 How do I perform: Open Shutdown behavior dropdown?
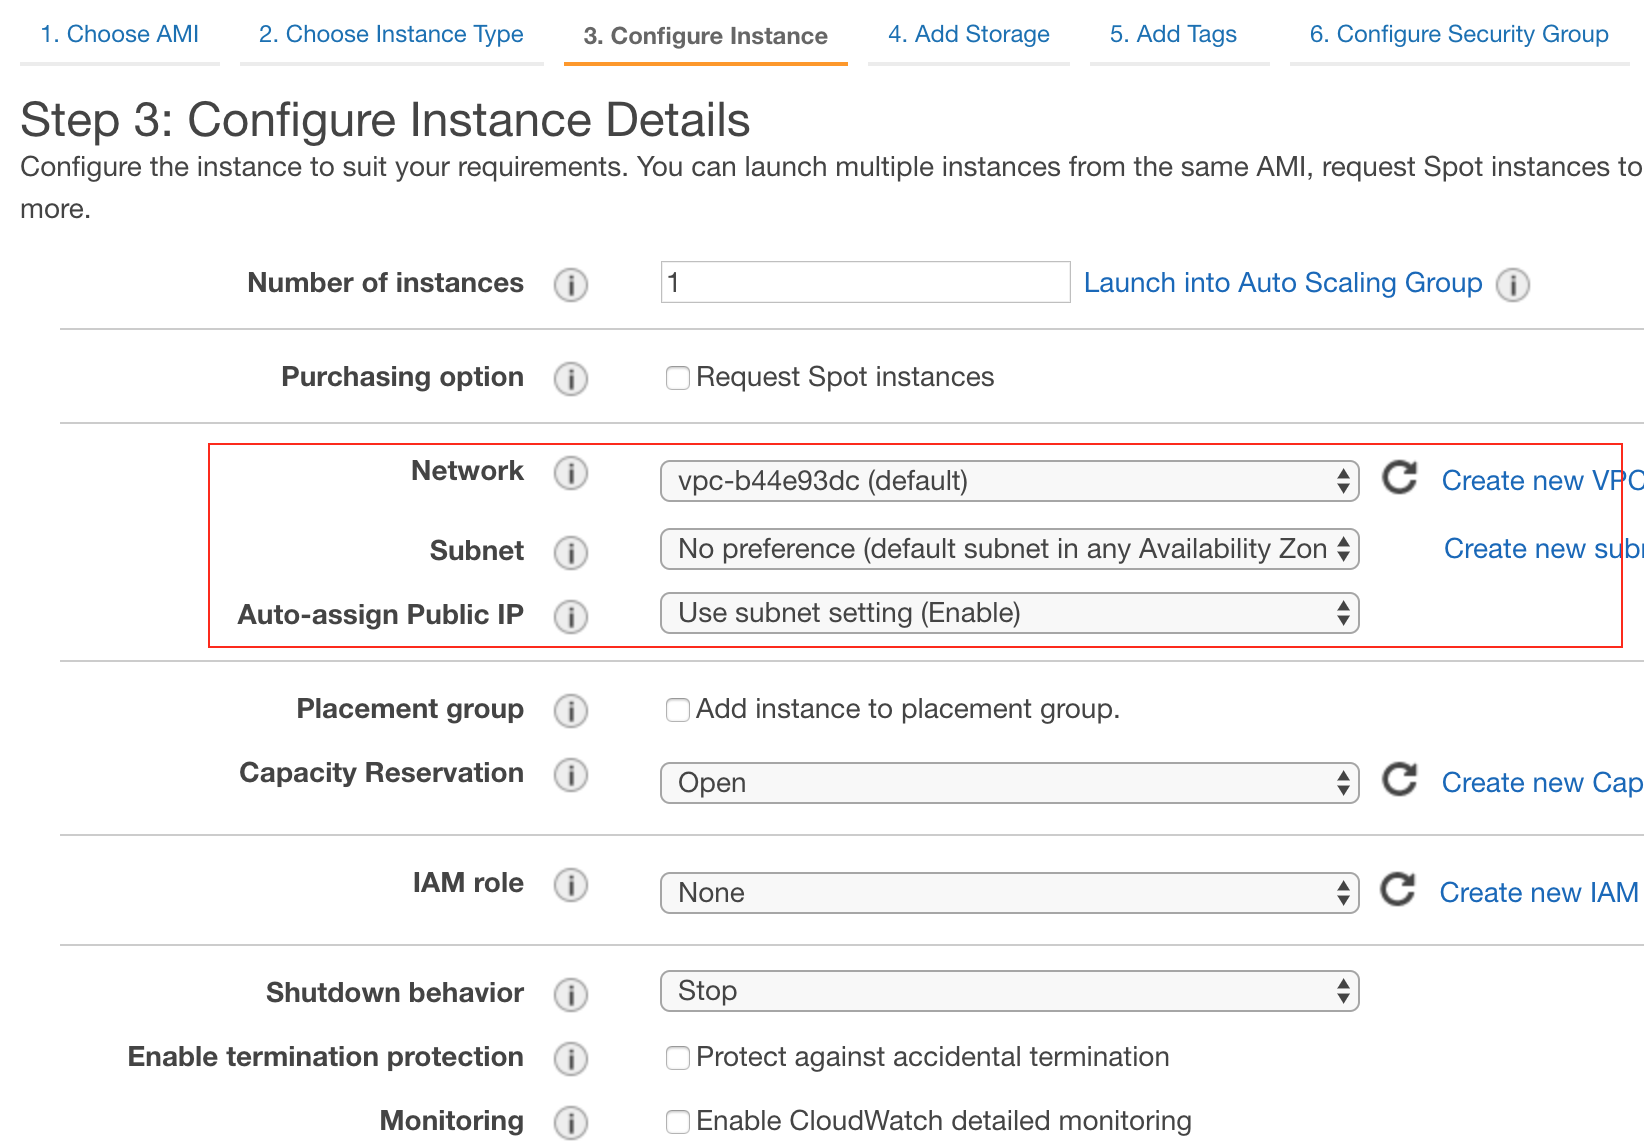click(1010, 991)
